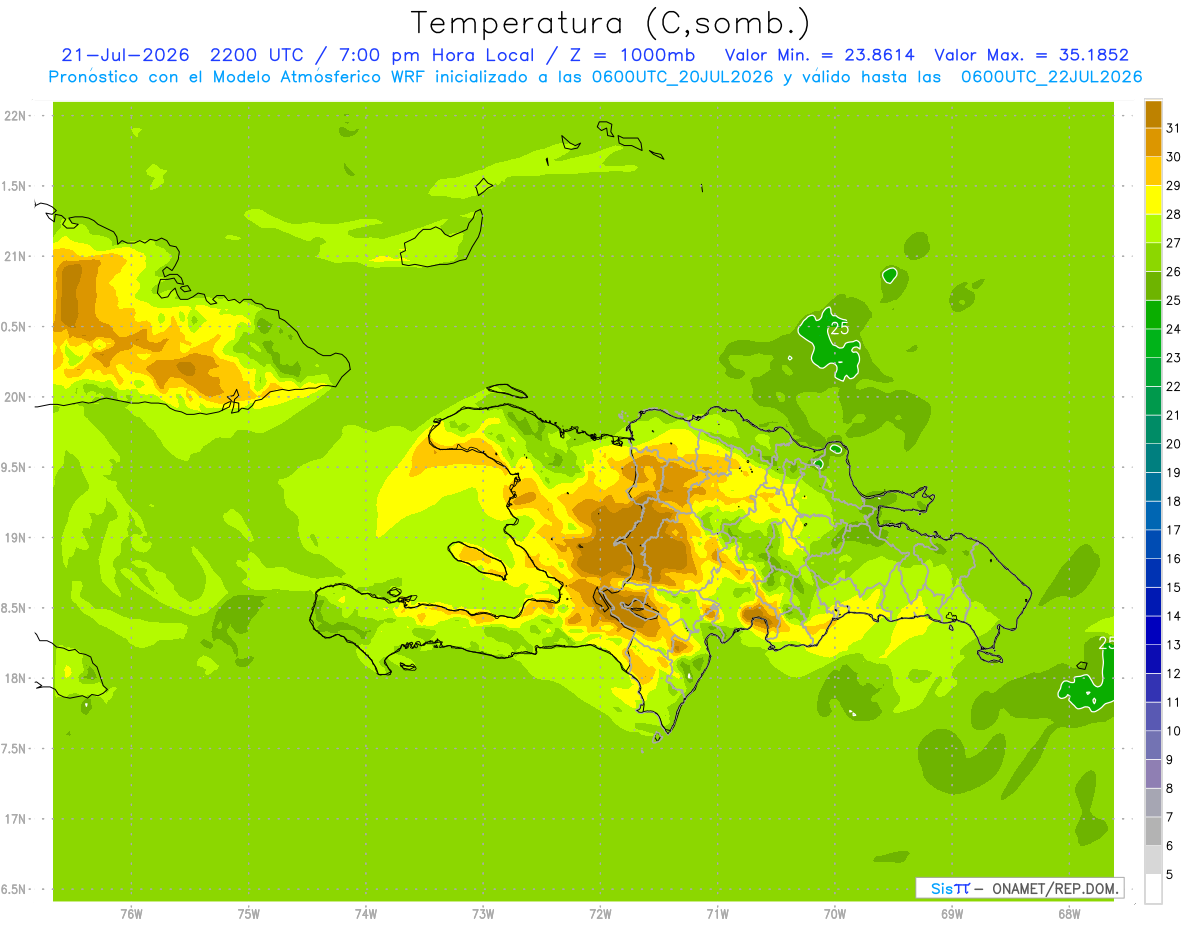This screenshot has width=1200, height=927.
Task: Select the valid-until time "0600UTC_22JUL2026"
Action: [1052, 77]
